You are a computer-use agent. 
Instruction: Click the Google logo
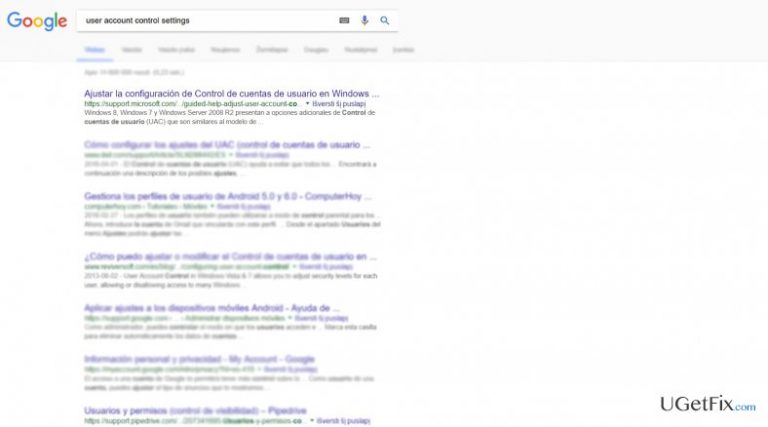(x=37, y=21)
